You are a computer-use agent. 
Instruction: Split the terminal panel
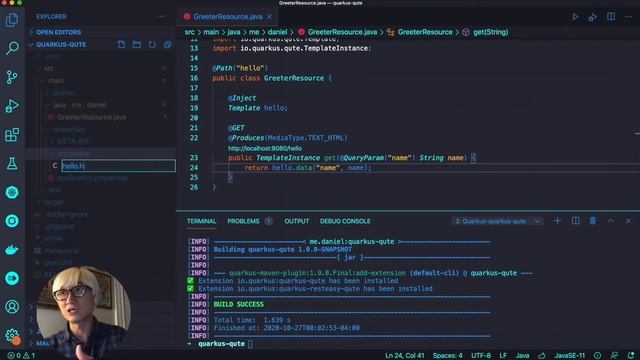576,221
